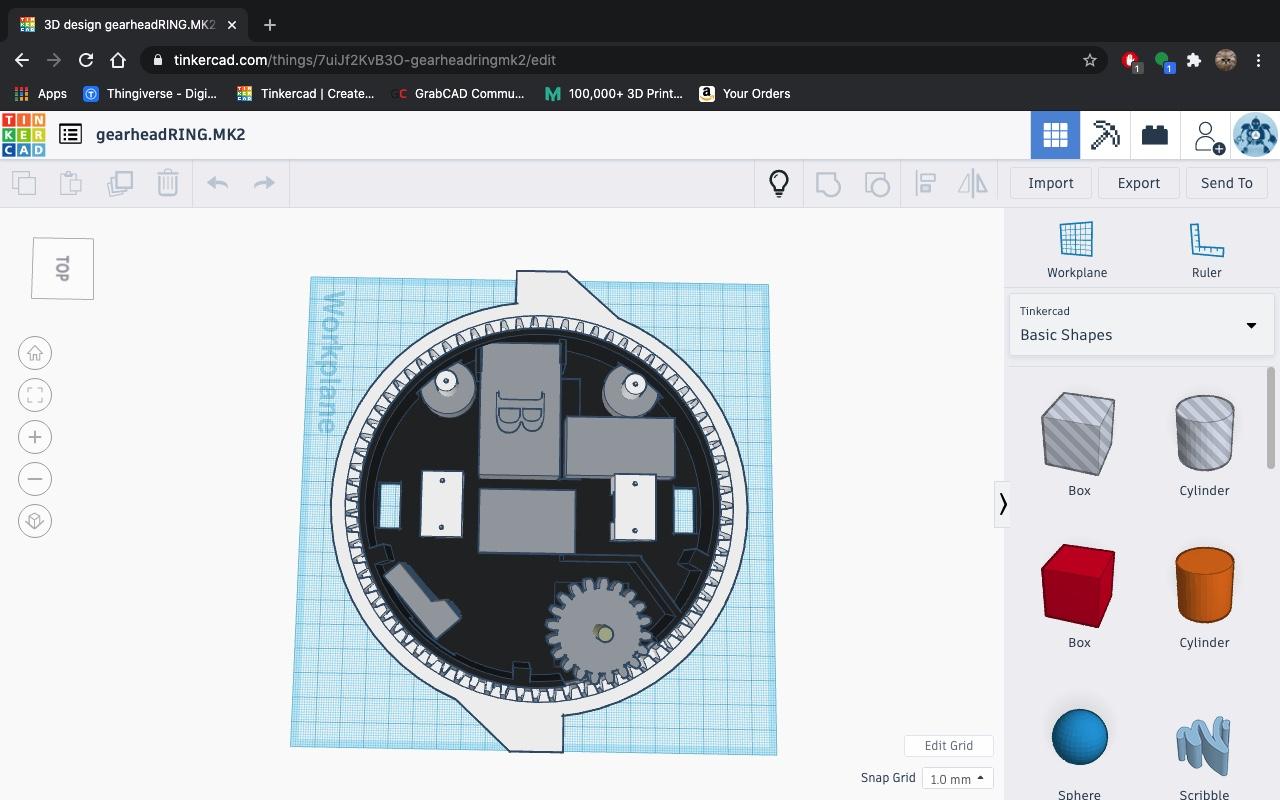Click the Delete trash icon
The image size is (1280, 800).
[x=167, y=183]
